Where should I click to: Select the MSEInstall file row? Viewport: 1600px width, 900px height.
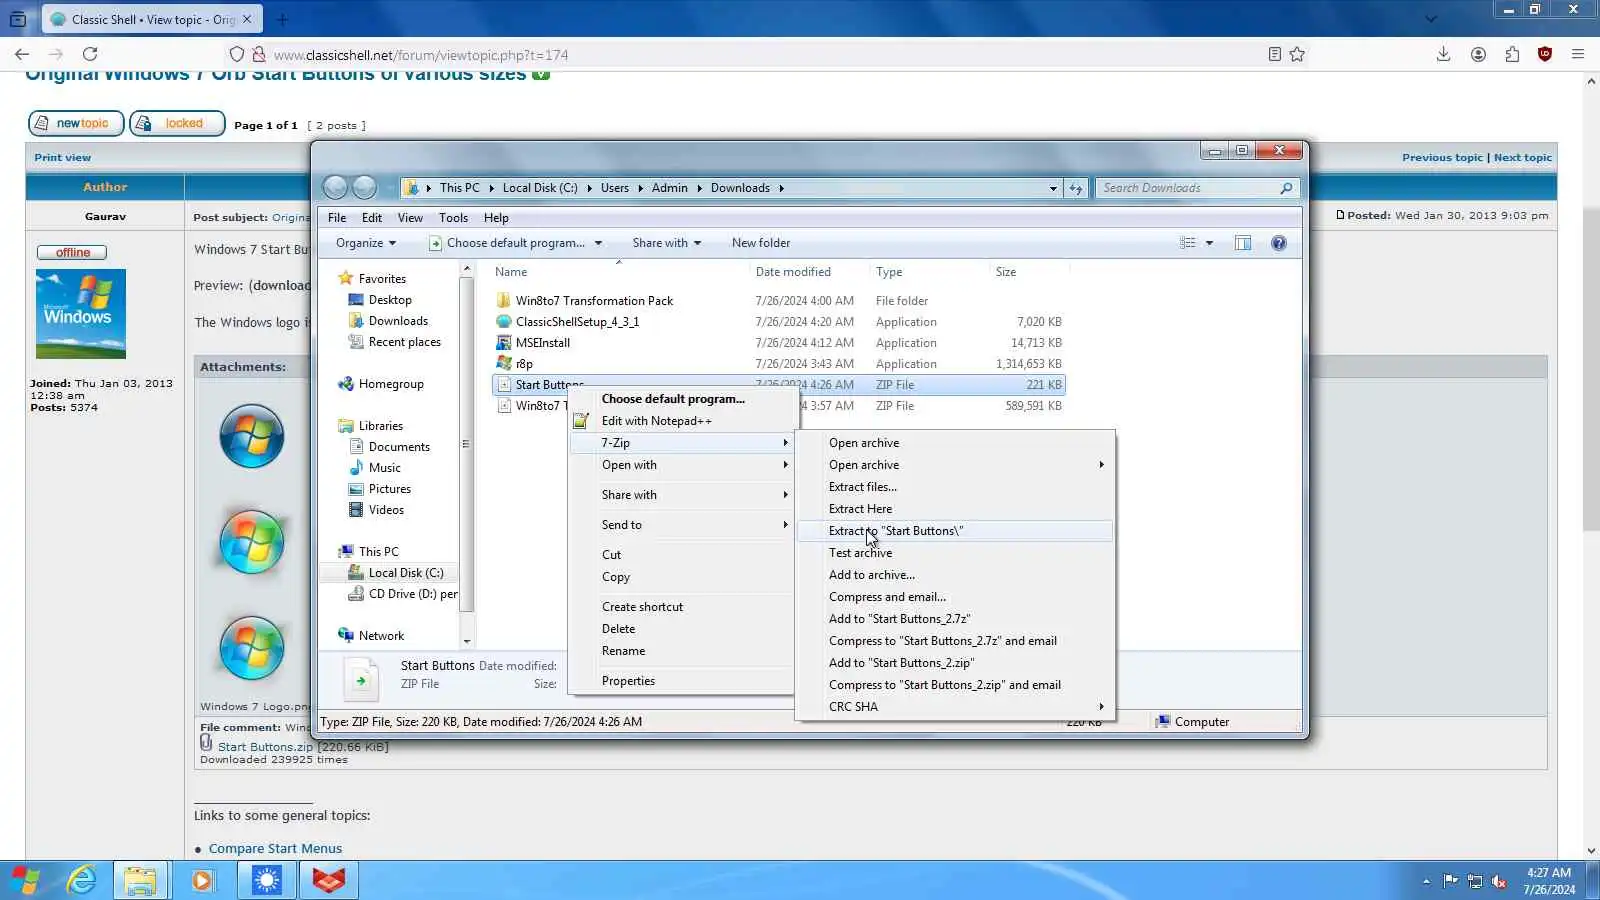[779, 343]
